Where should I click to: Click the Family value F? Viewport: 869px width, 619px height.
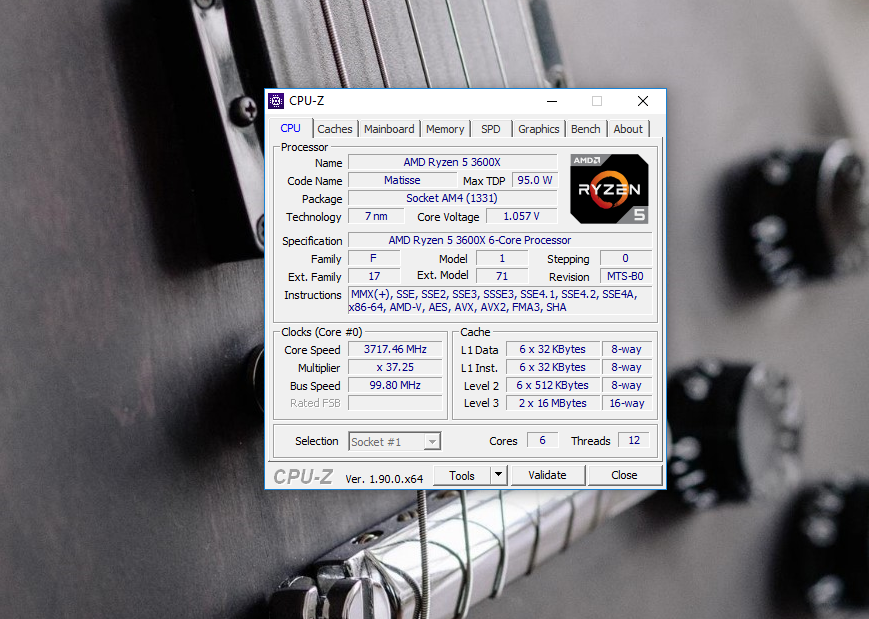tap(374, 258)
